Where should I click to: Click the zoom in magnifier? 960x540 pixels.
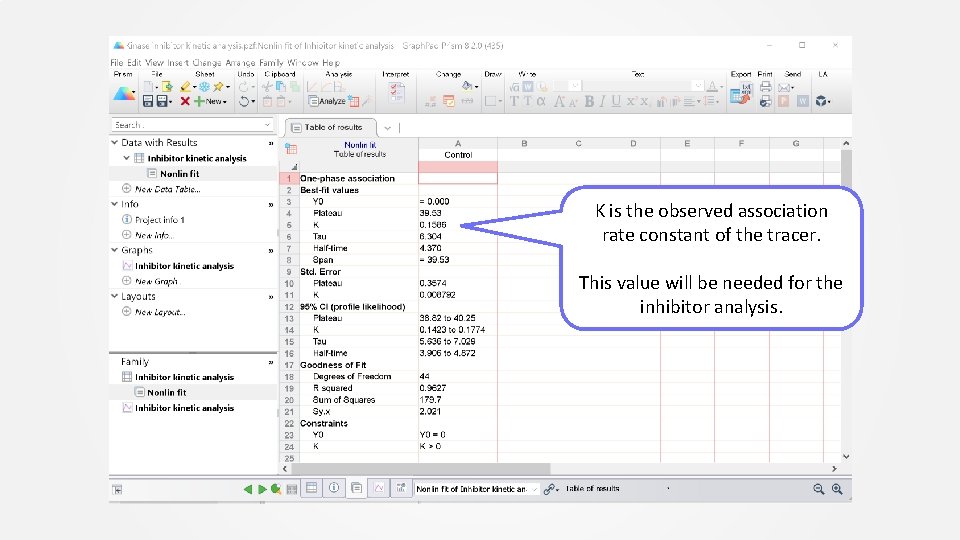click(x=837, y=489)
